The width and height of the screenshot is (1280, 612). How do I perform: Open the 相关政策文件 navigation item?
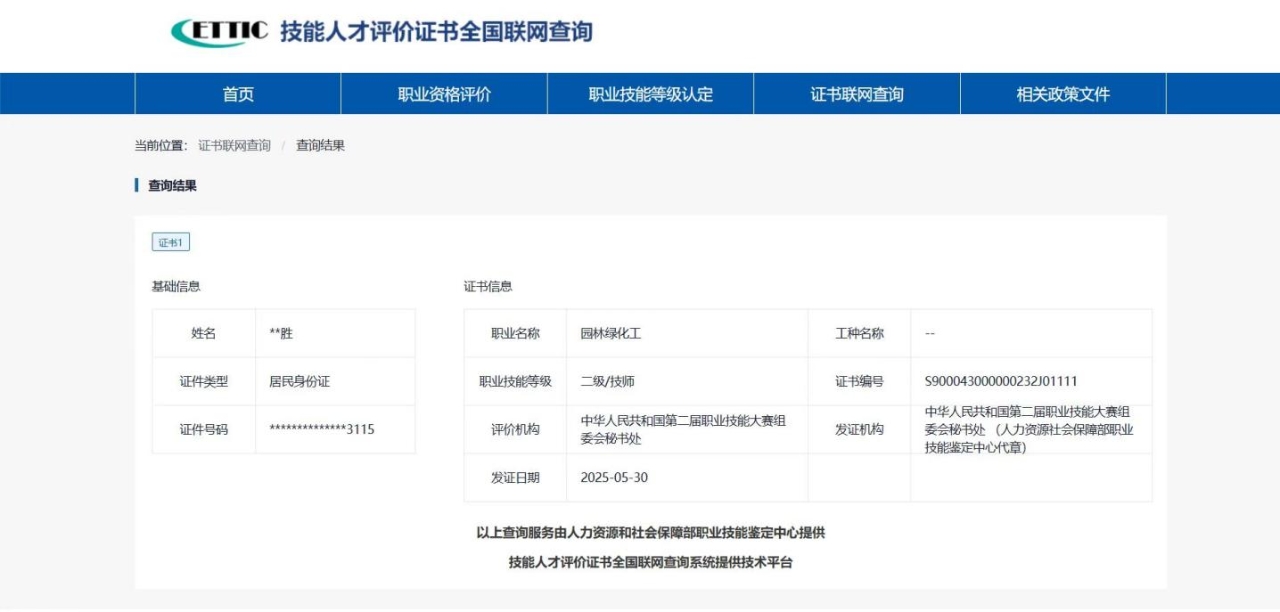click(1063, 94)
